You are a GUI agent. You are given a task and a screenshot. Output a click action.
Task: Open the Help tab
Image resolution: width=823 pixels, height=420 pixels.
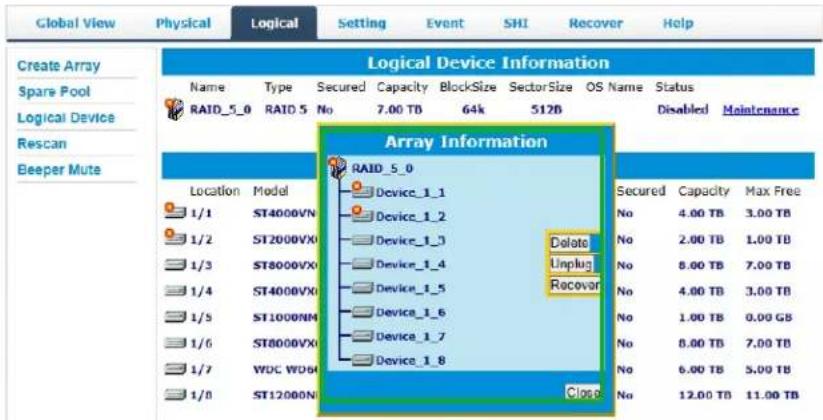click(678, 24)
